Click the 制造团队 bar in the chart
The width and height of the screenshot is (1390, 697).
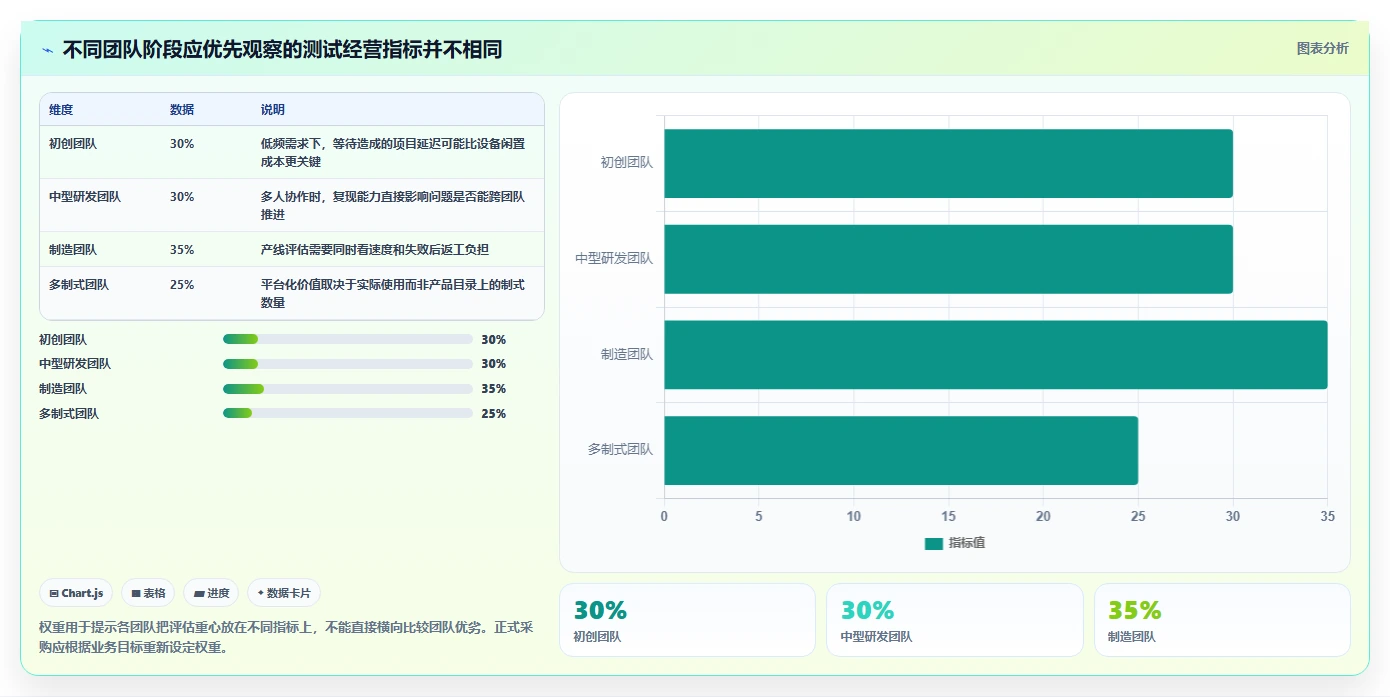click(996, 354)
